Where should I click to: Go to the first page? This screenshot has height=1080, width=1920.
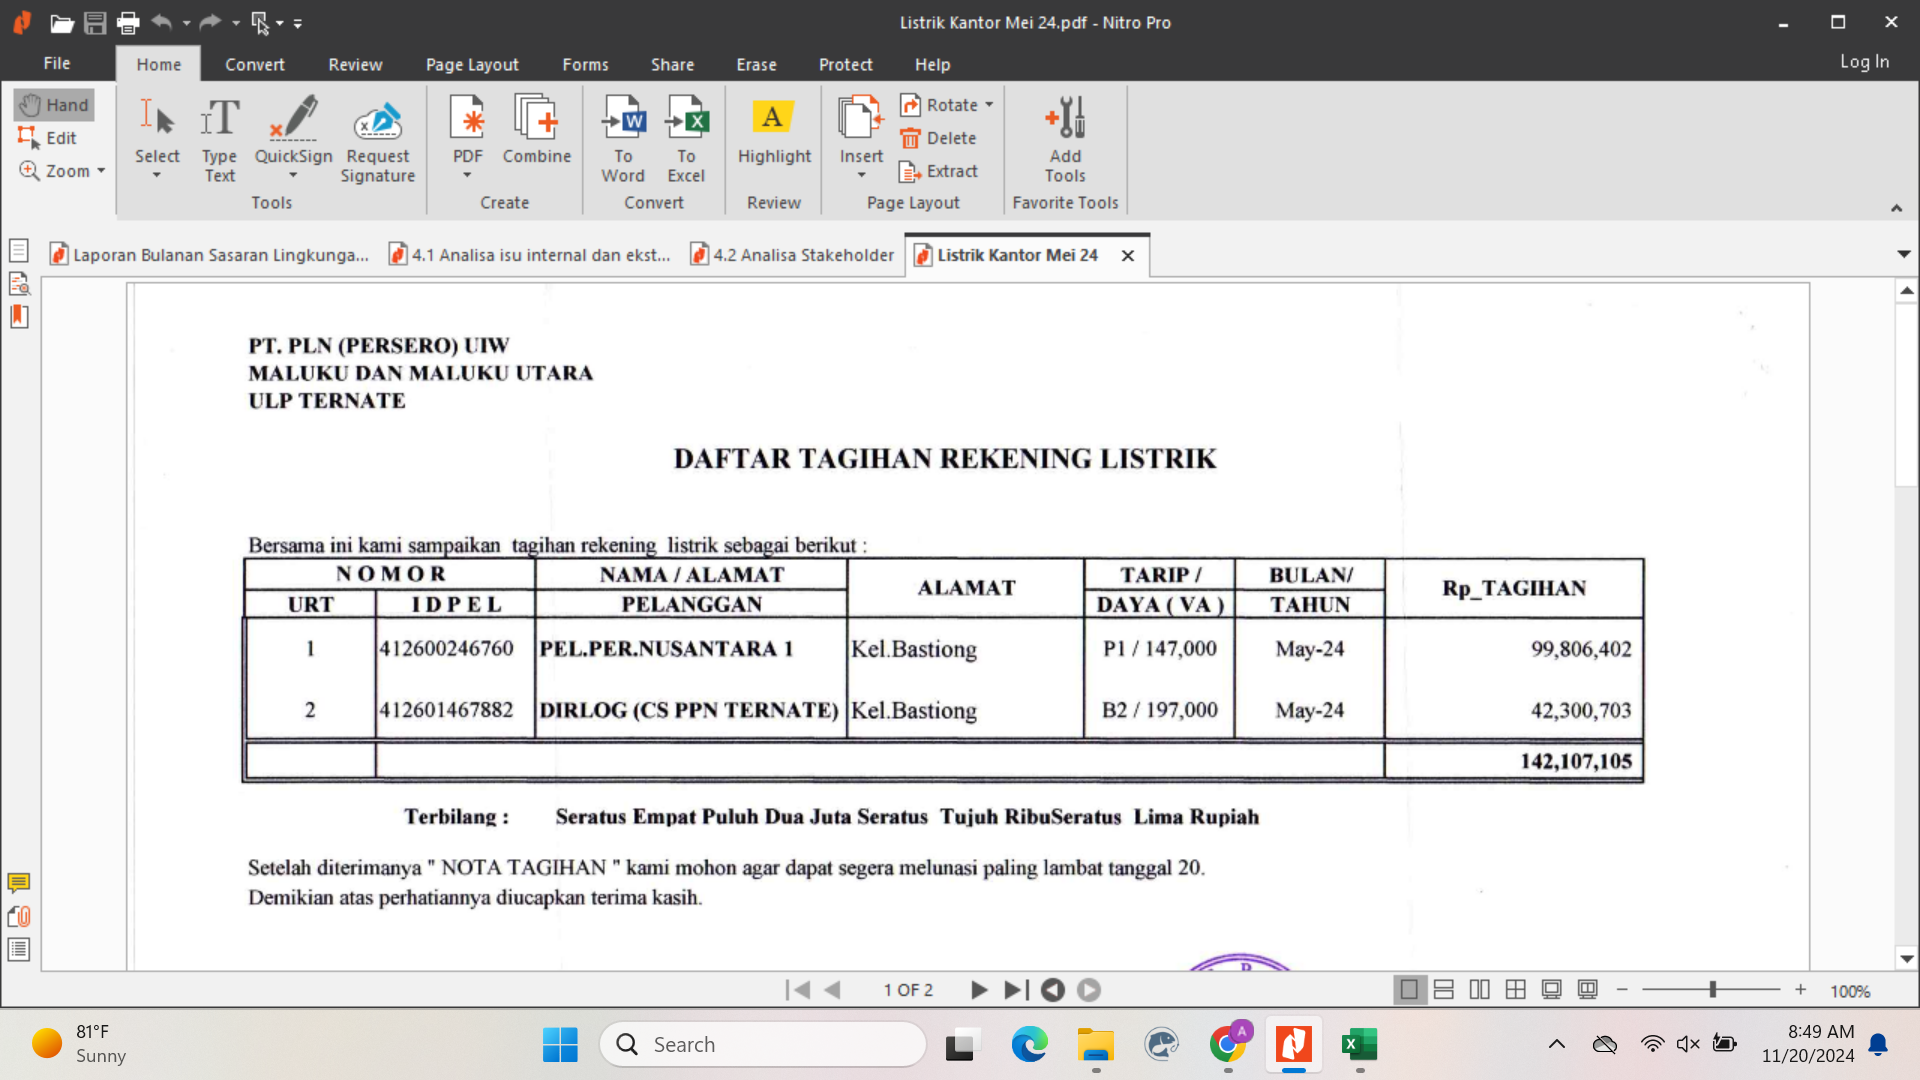(798, 990)
